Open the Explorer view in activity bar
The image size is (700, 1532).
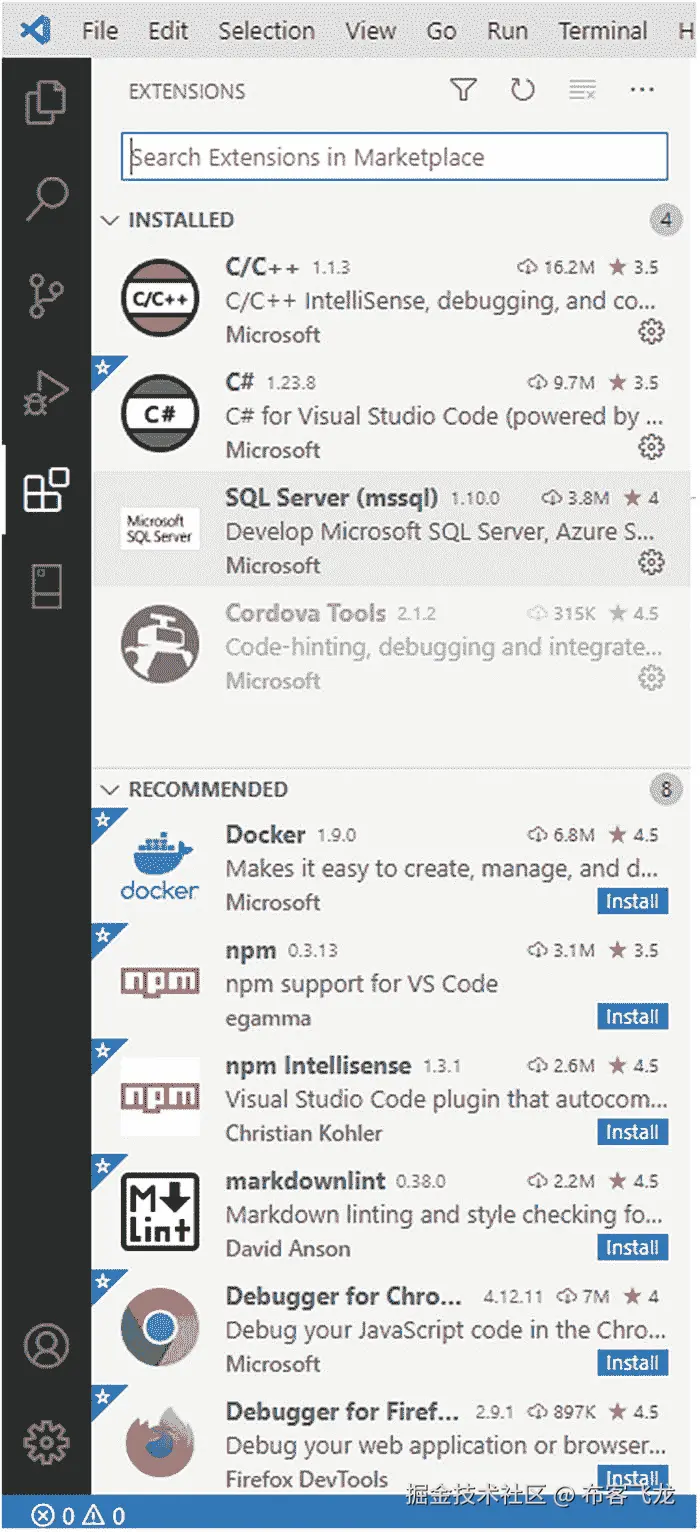pos(46,104)
